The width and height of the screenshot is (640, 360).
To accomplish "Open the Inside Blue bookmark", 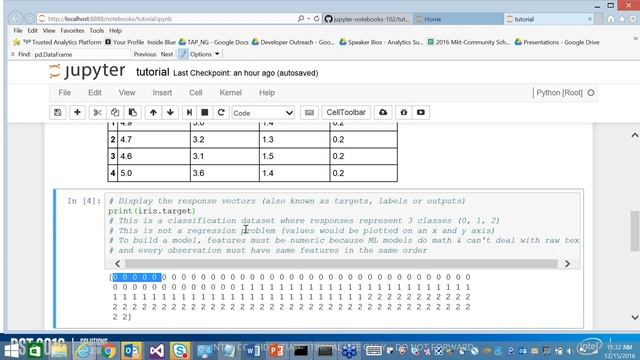I will tap(161, 42).
